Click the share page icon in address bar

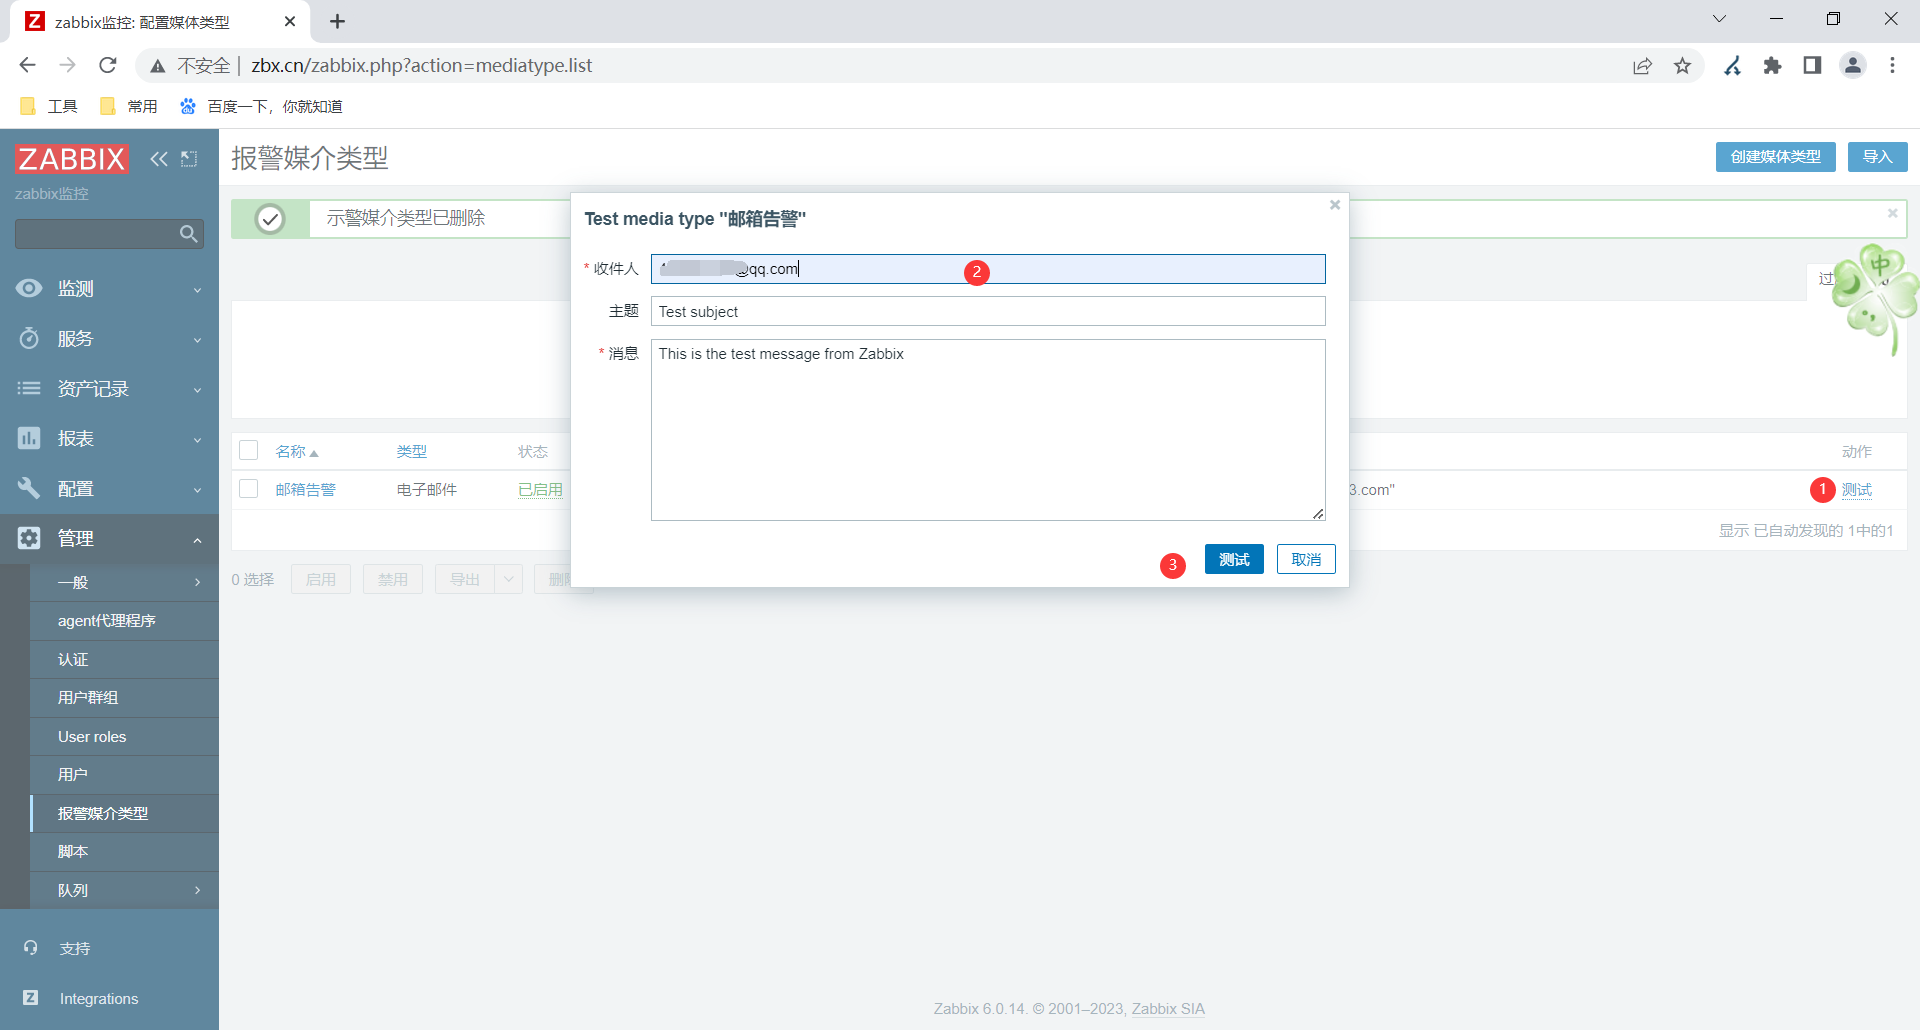tap(1642, 66)
